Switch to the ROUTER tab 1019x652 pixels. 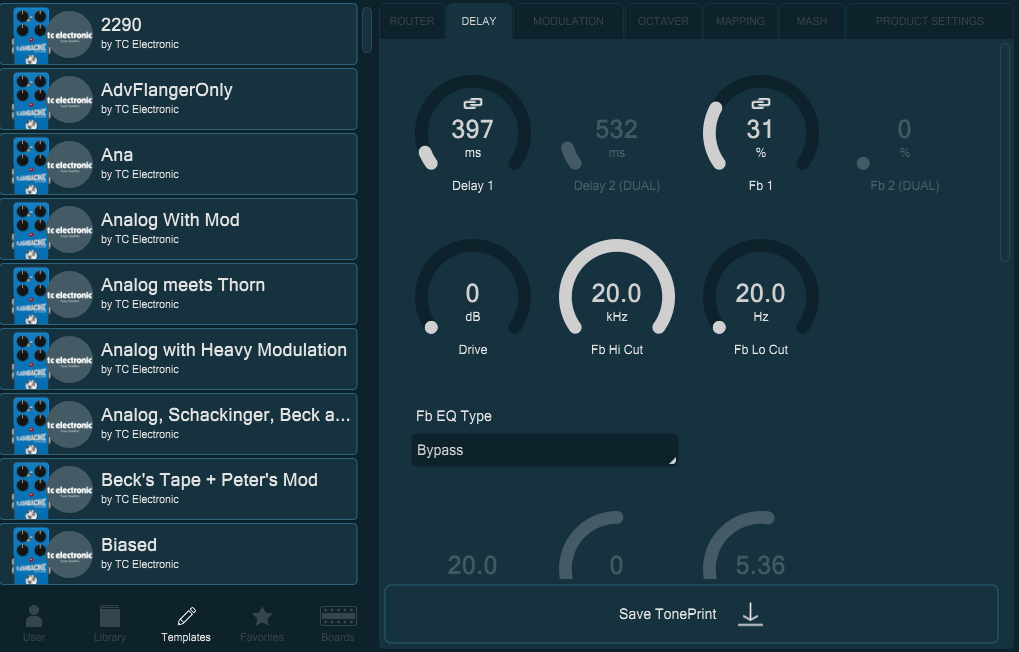tap(412, 21)
